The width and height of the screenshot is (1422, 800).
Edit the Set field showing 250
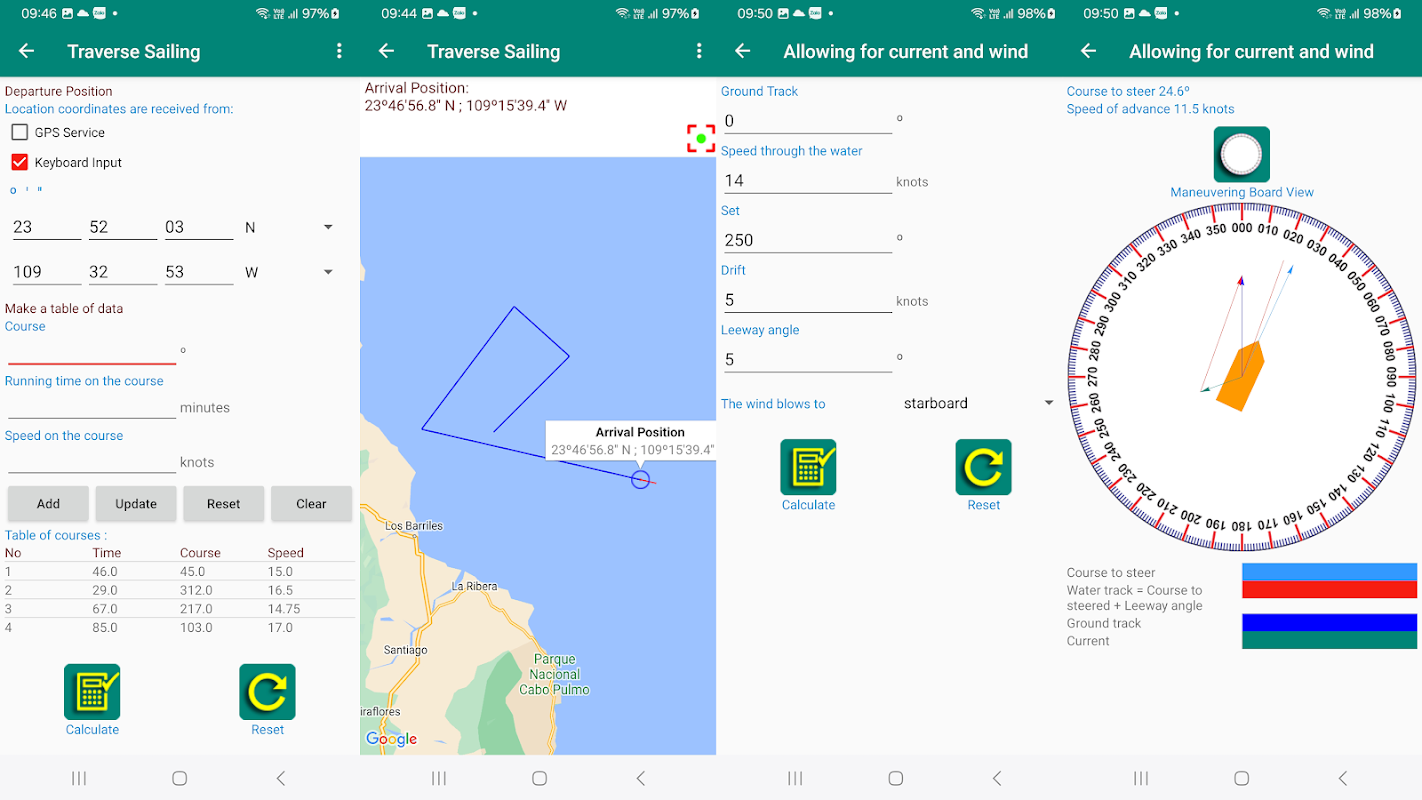807,240
